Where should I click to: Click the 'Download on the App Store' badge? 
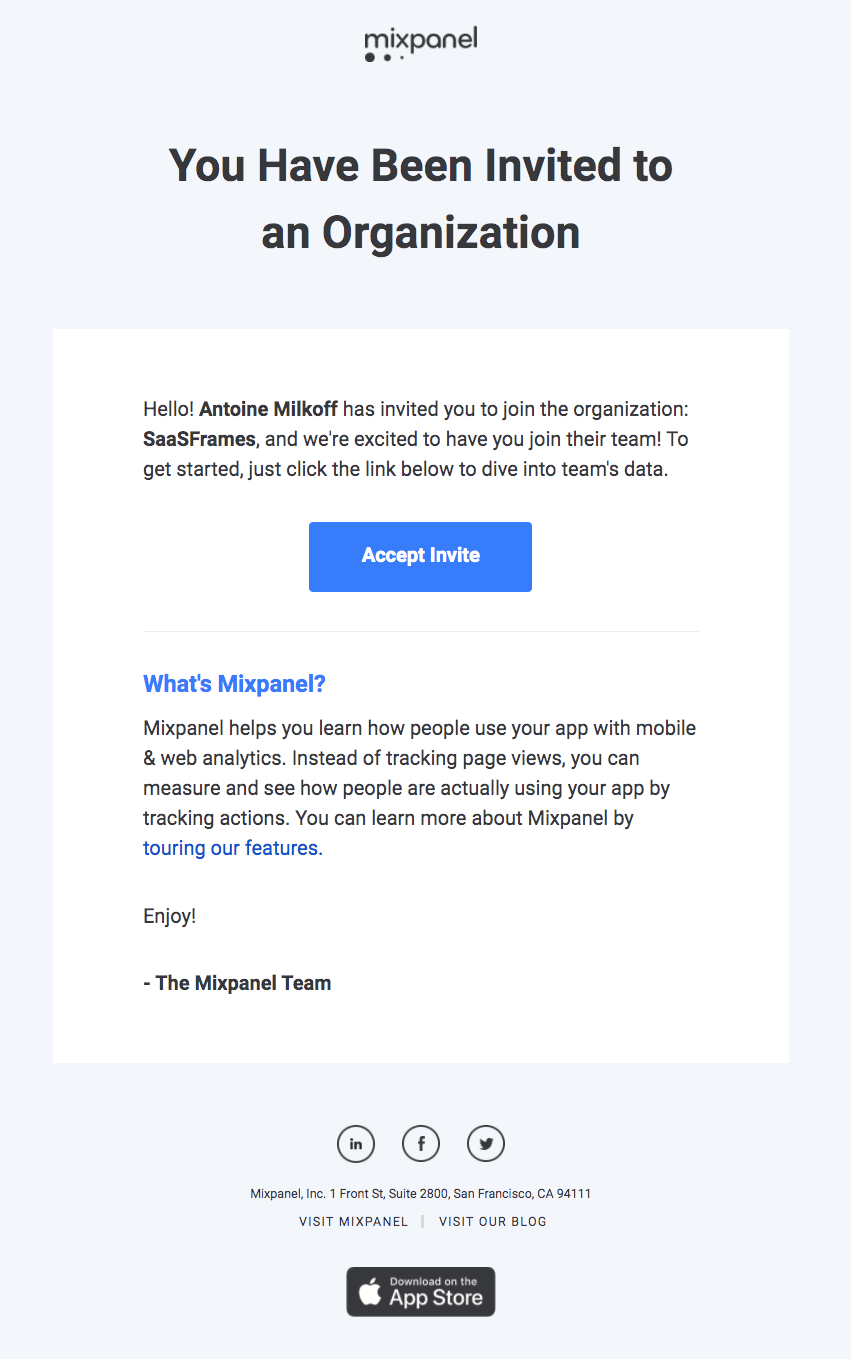pos(420,1291)
